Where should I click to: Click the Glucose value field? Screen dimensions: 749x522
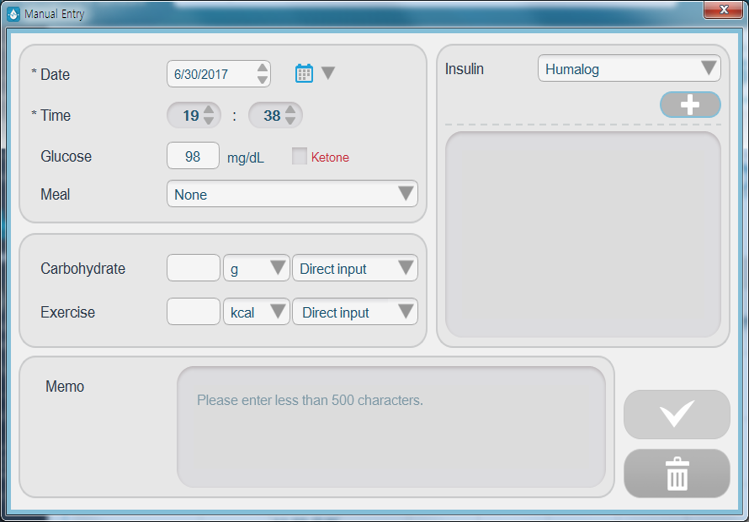pyautogui.click(x=193, y=157)
